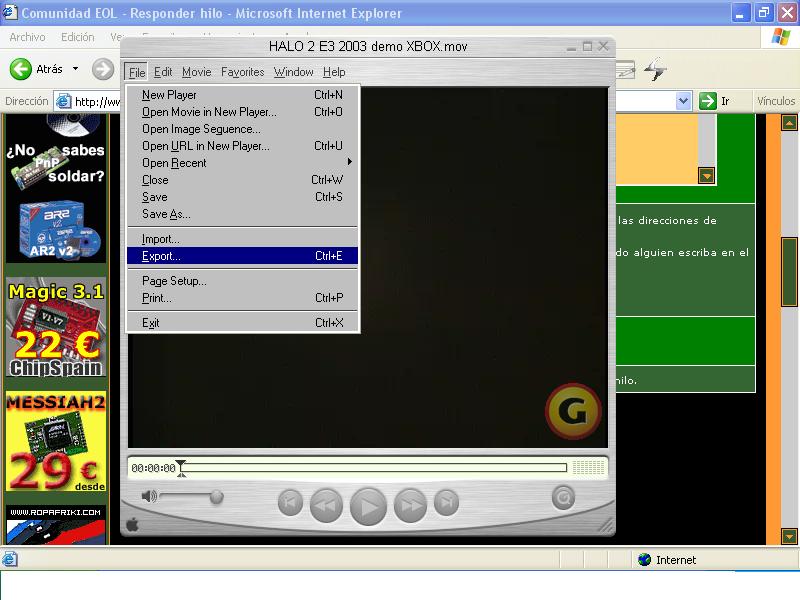The height and width of the screenshot is (600, 800).
Task: Open the Vínculos links toolbar
Action: tap(776, 101)
